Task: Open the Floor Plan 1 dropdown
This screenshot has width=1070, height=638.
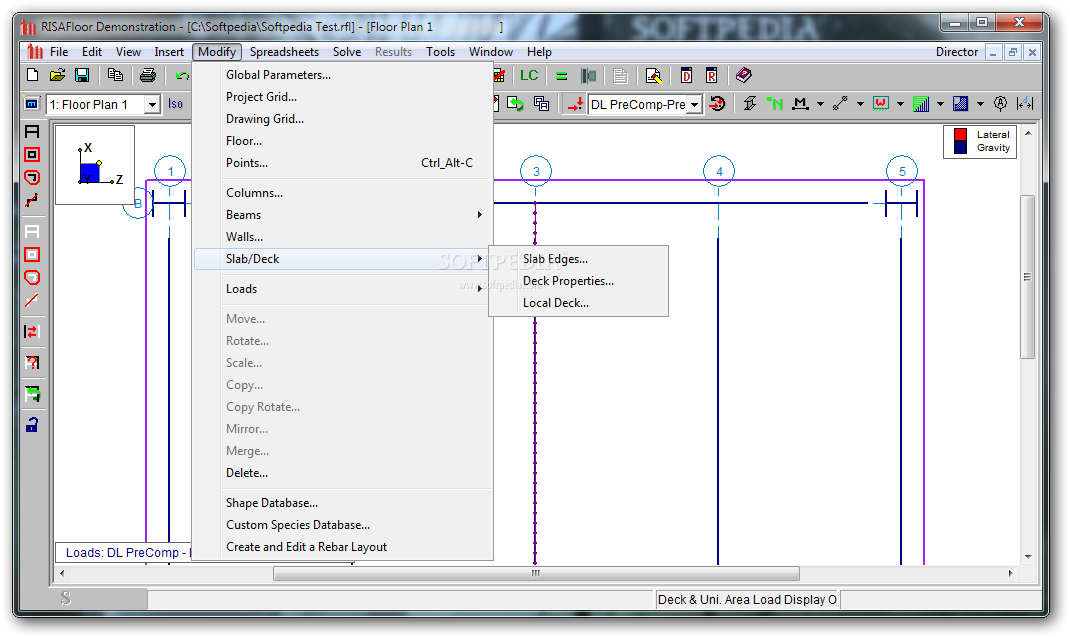Action: (x=153, y=104)
